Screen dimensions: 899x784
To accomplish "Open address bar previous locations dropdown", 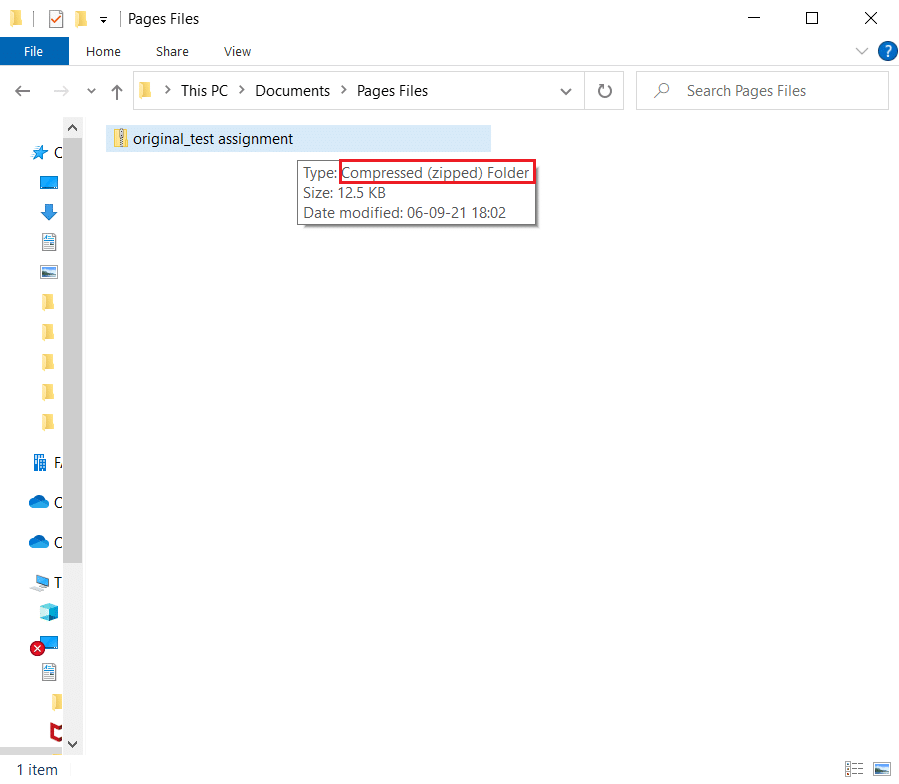I will (x=566, y=90).
